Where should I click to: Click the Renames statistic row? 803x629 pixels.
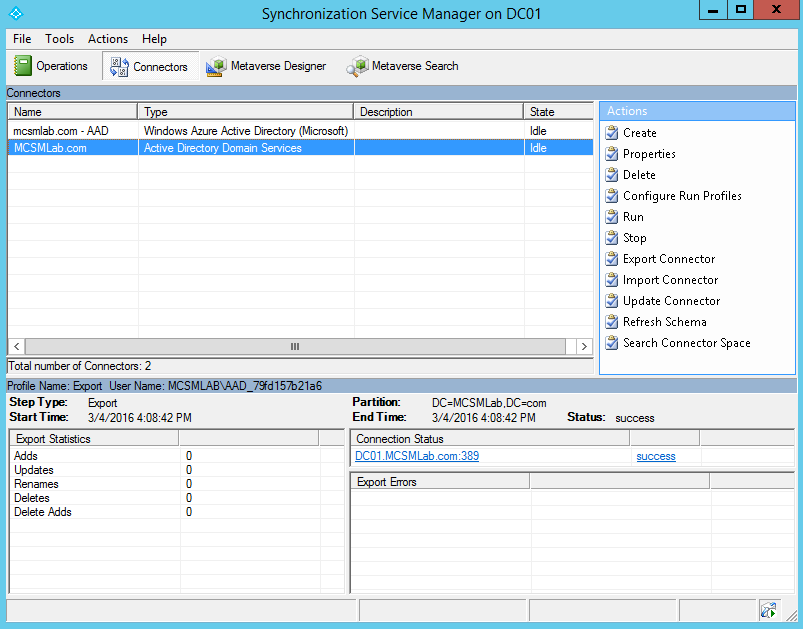click(x=177, y=484)
